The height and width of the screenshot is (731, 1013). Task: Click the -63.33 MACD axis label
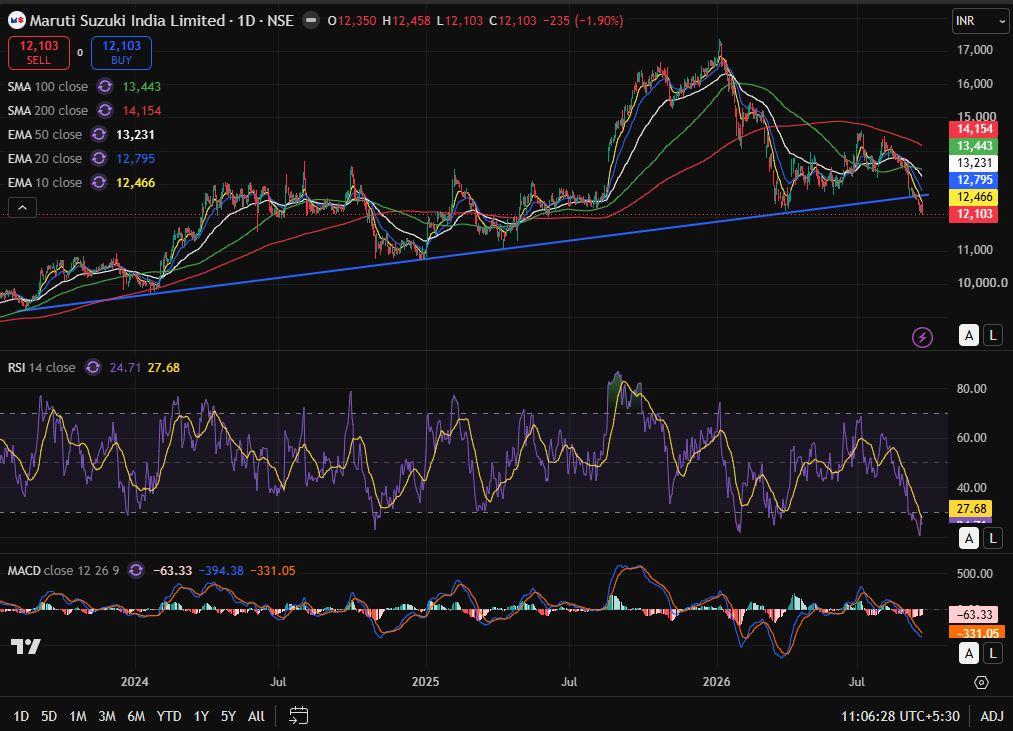[x=974, y=614]
